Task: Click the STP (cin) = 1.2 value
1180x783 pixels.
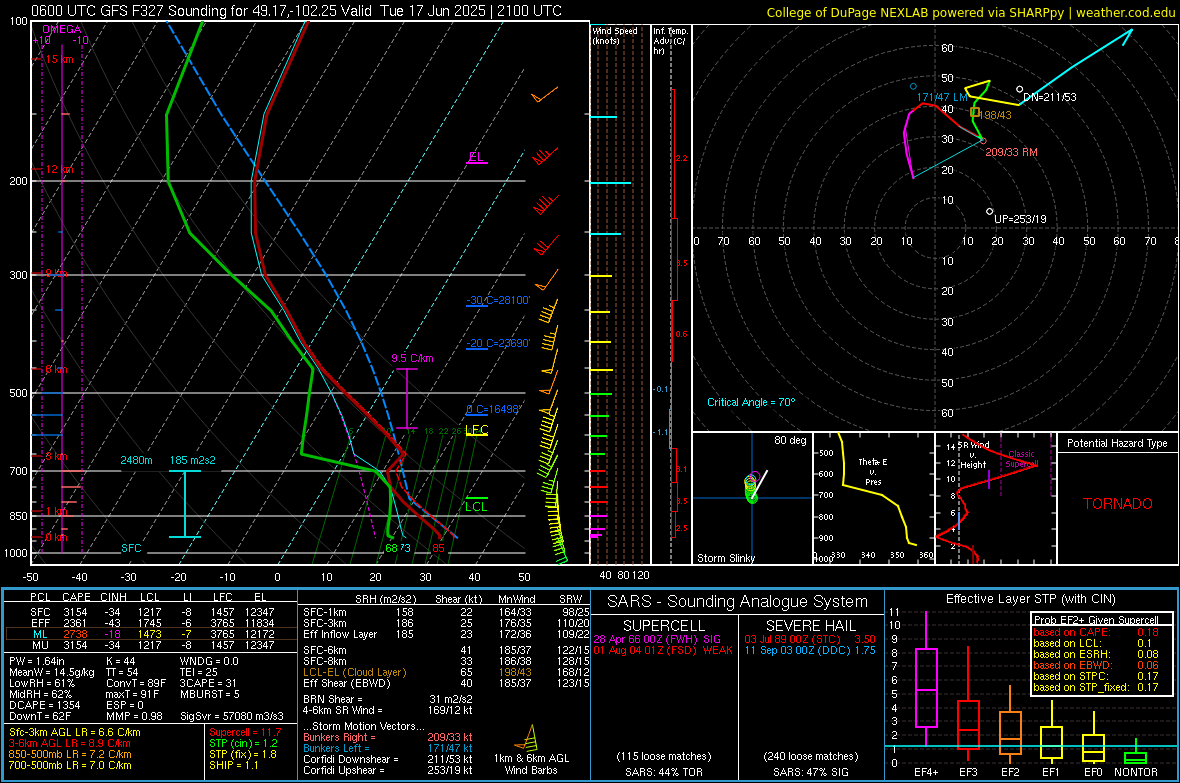Action: [243, 743]
